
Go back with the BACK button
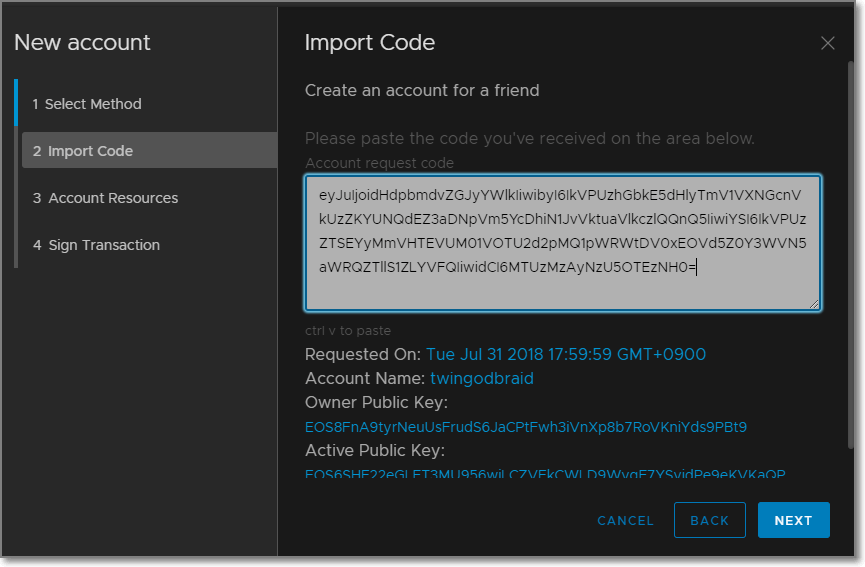pos(709,520)
